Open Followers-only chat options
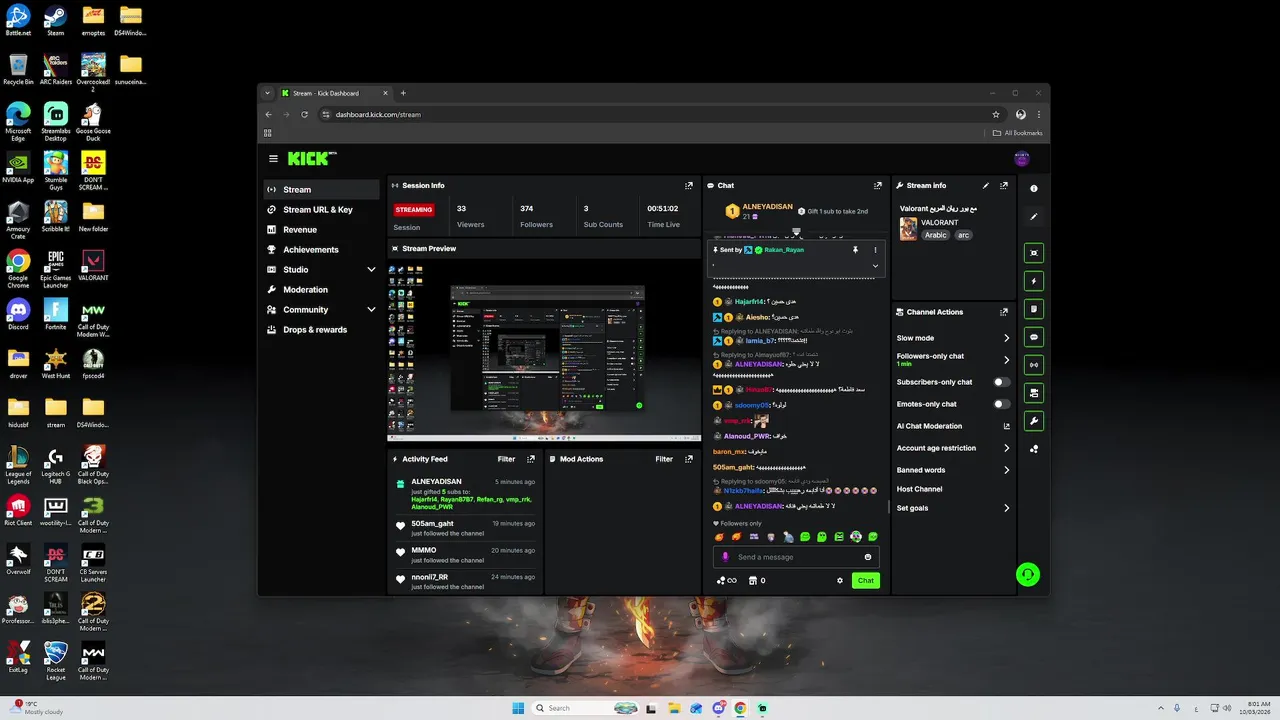This screenshot has height=720, width=1280. (x=953, y=359)
